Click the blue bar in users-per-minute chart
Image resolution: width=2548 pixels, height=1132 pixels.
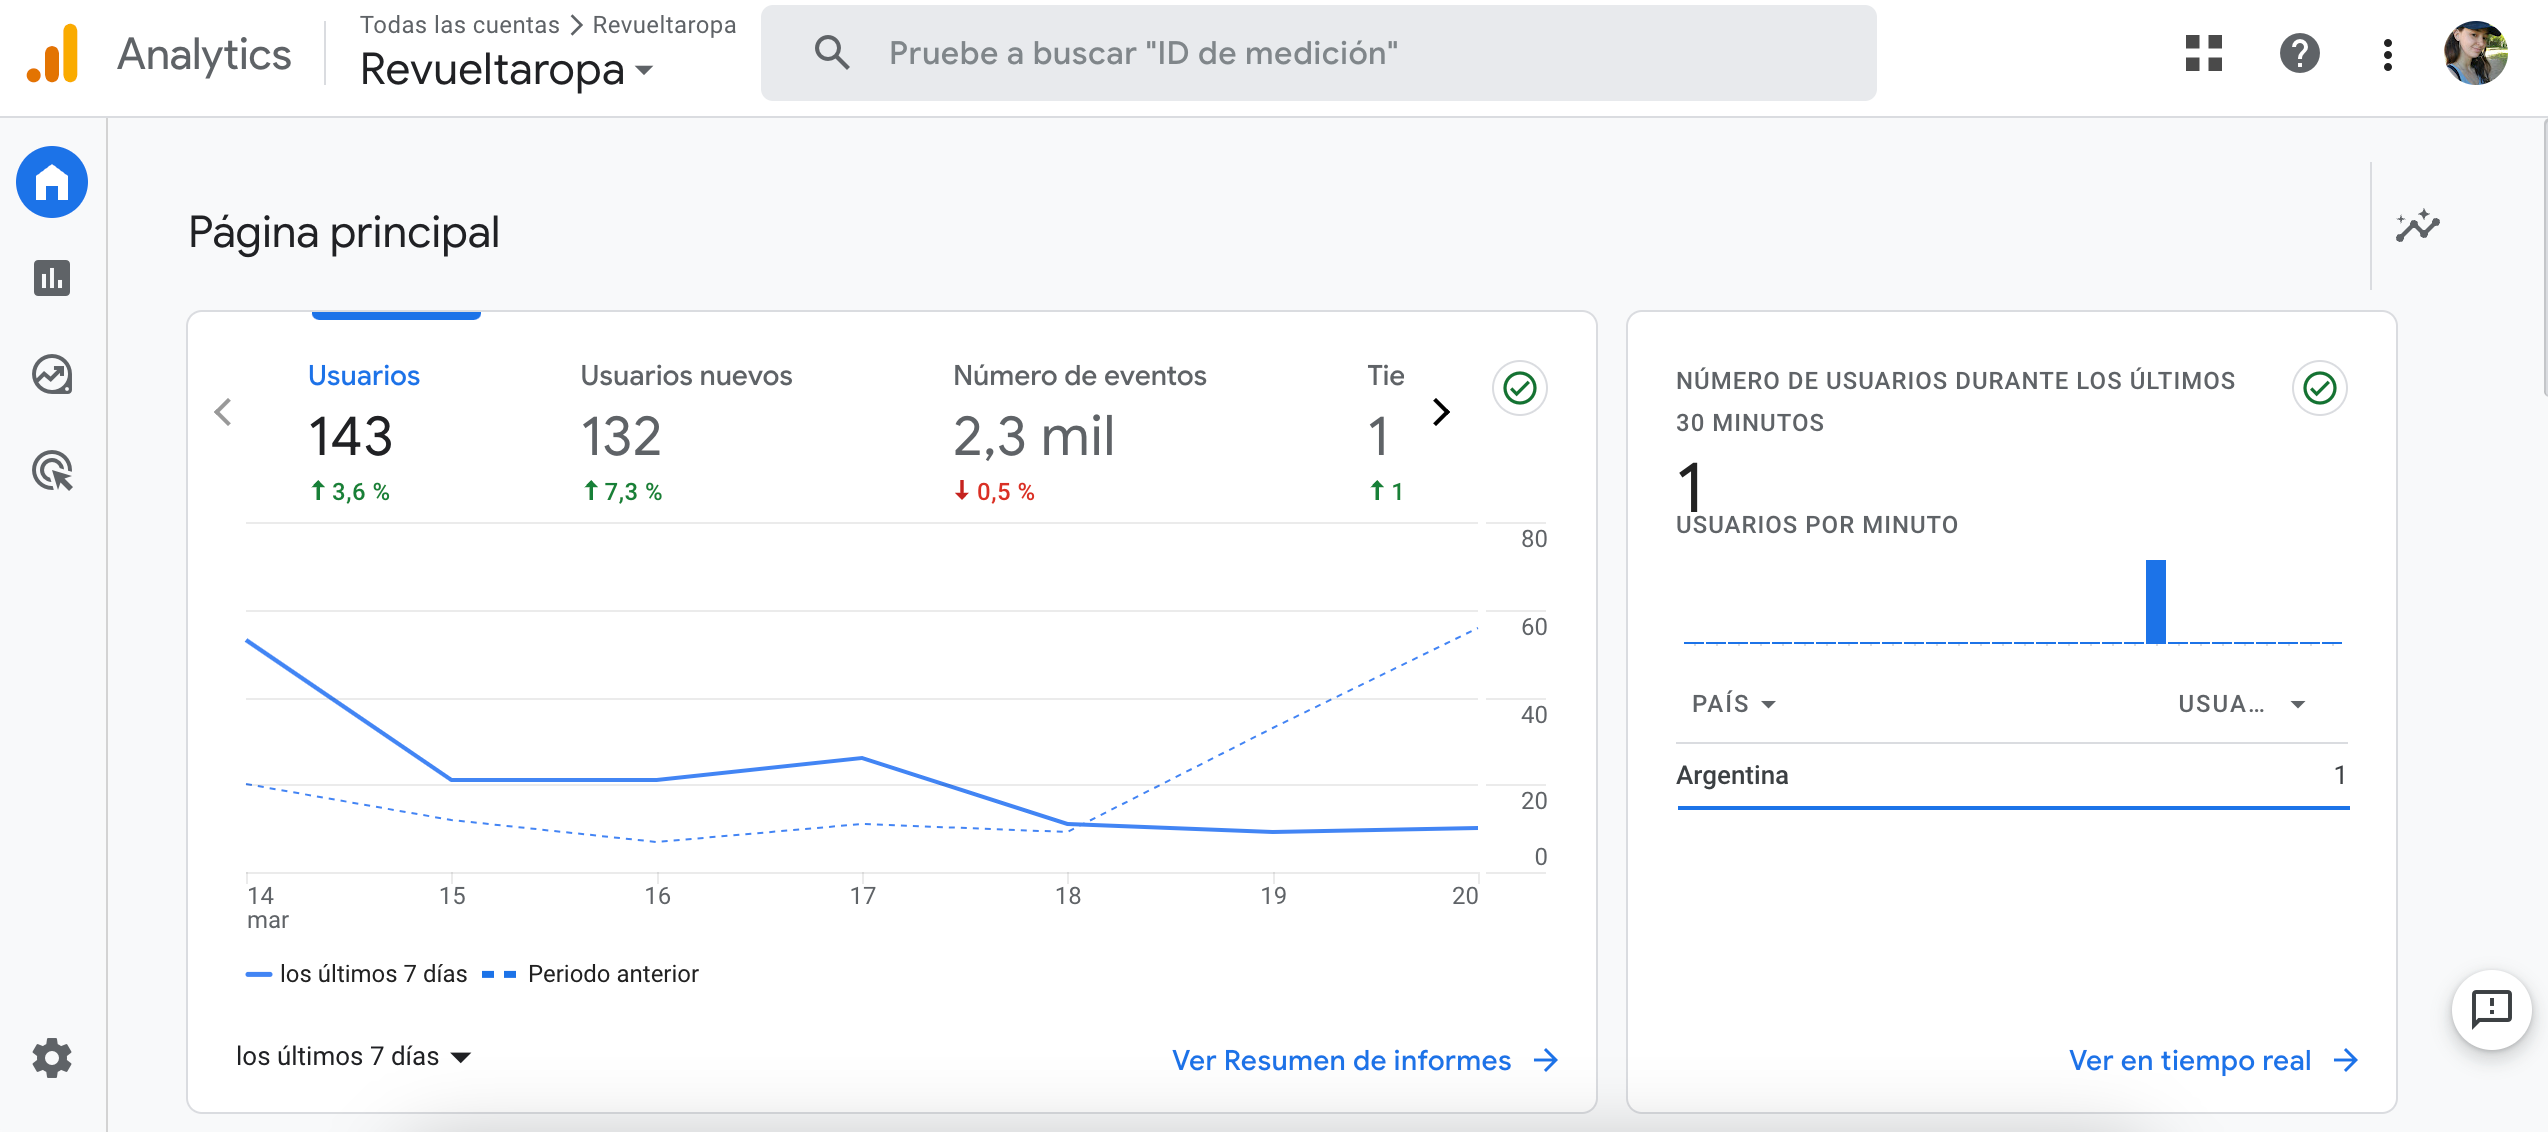point(2155,601)
